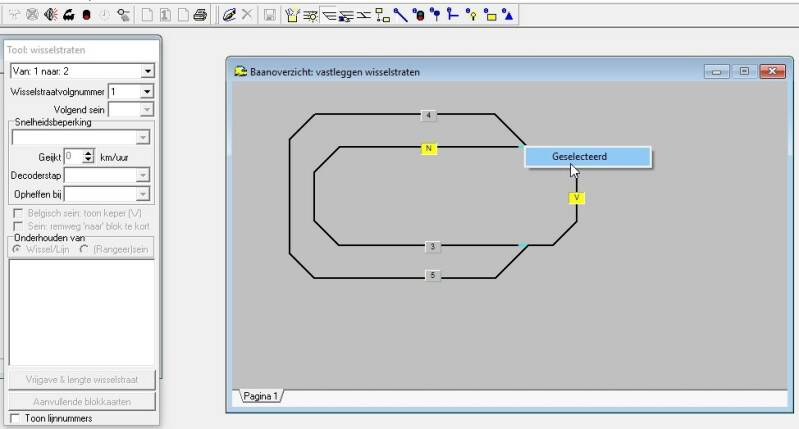Viewport: 799px width, 429px height.
Task: Click the 'Geselecteerd' context menu item
Action: coord(588,156)
